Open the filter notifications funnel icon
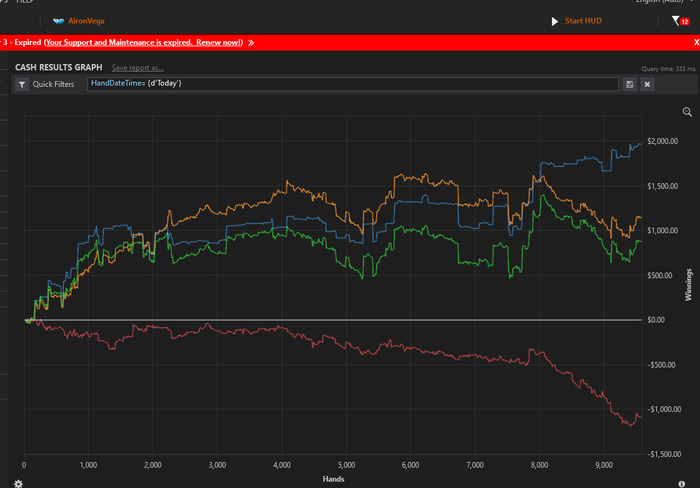 click(678, 20)
